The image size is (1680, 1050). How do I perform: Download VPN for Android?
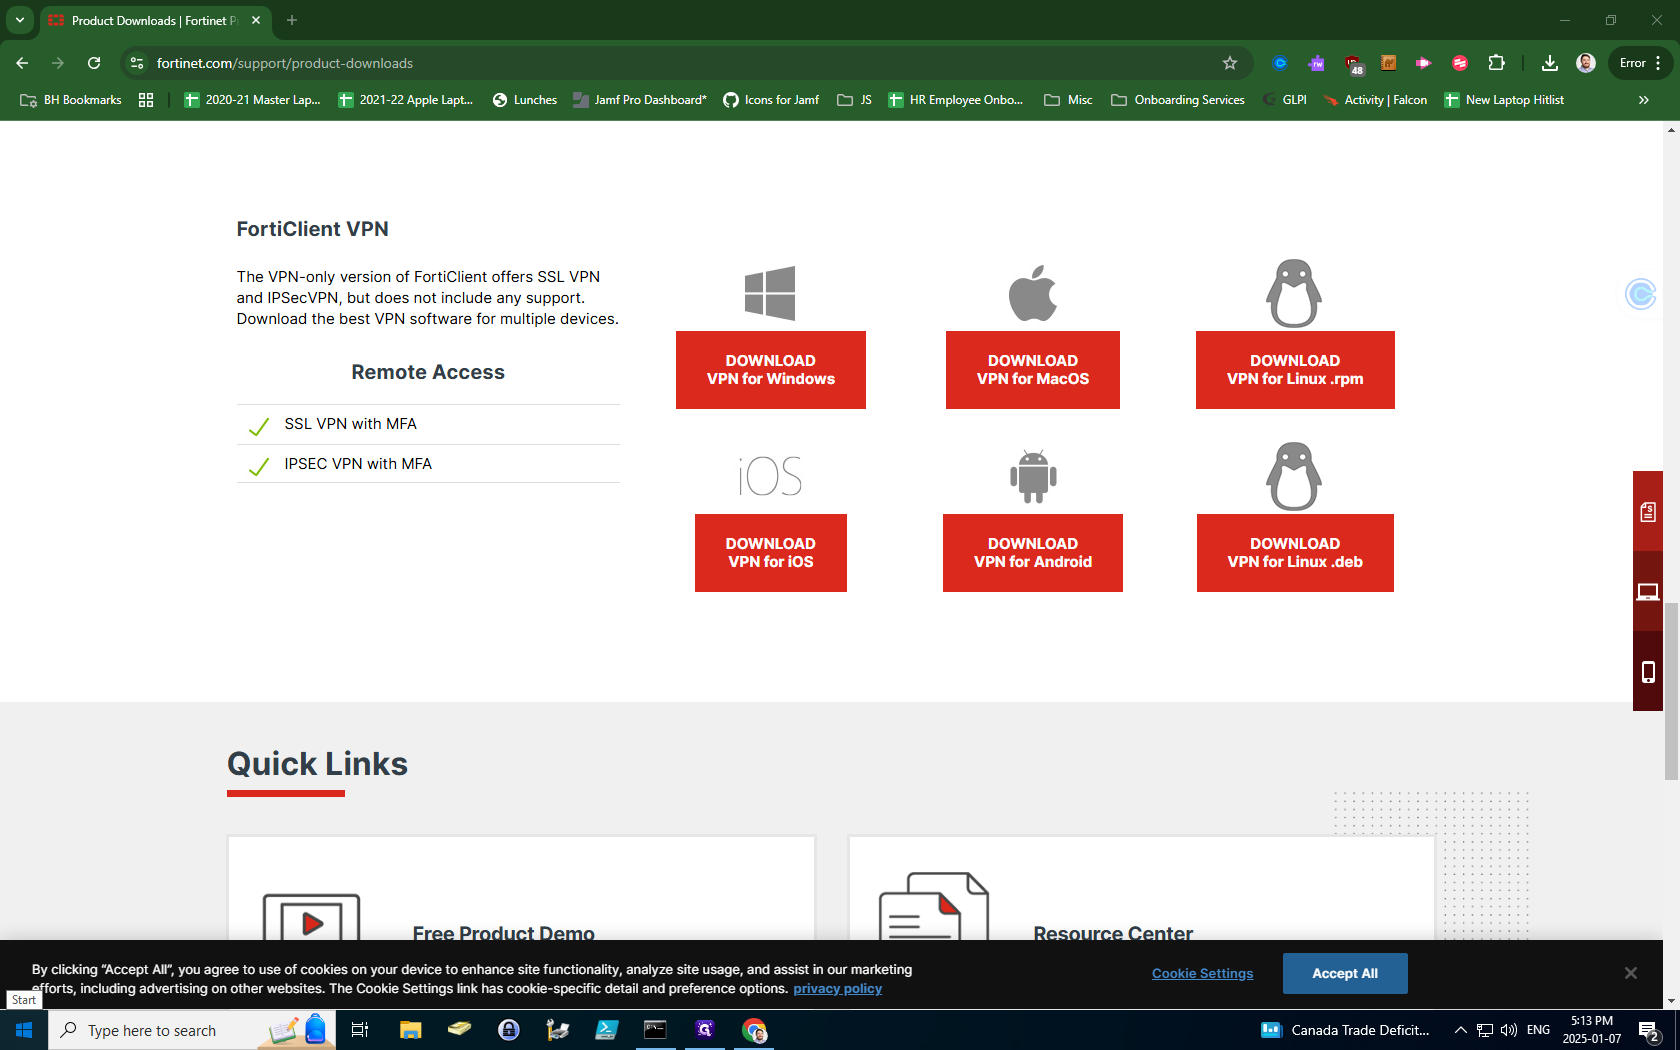[x=1033, y=553]
